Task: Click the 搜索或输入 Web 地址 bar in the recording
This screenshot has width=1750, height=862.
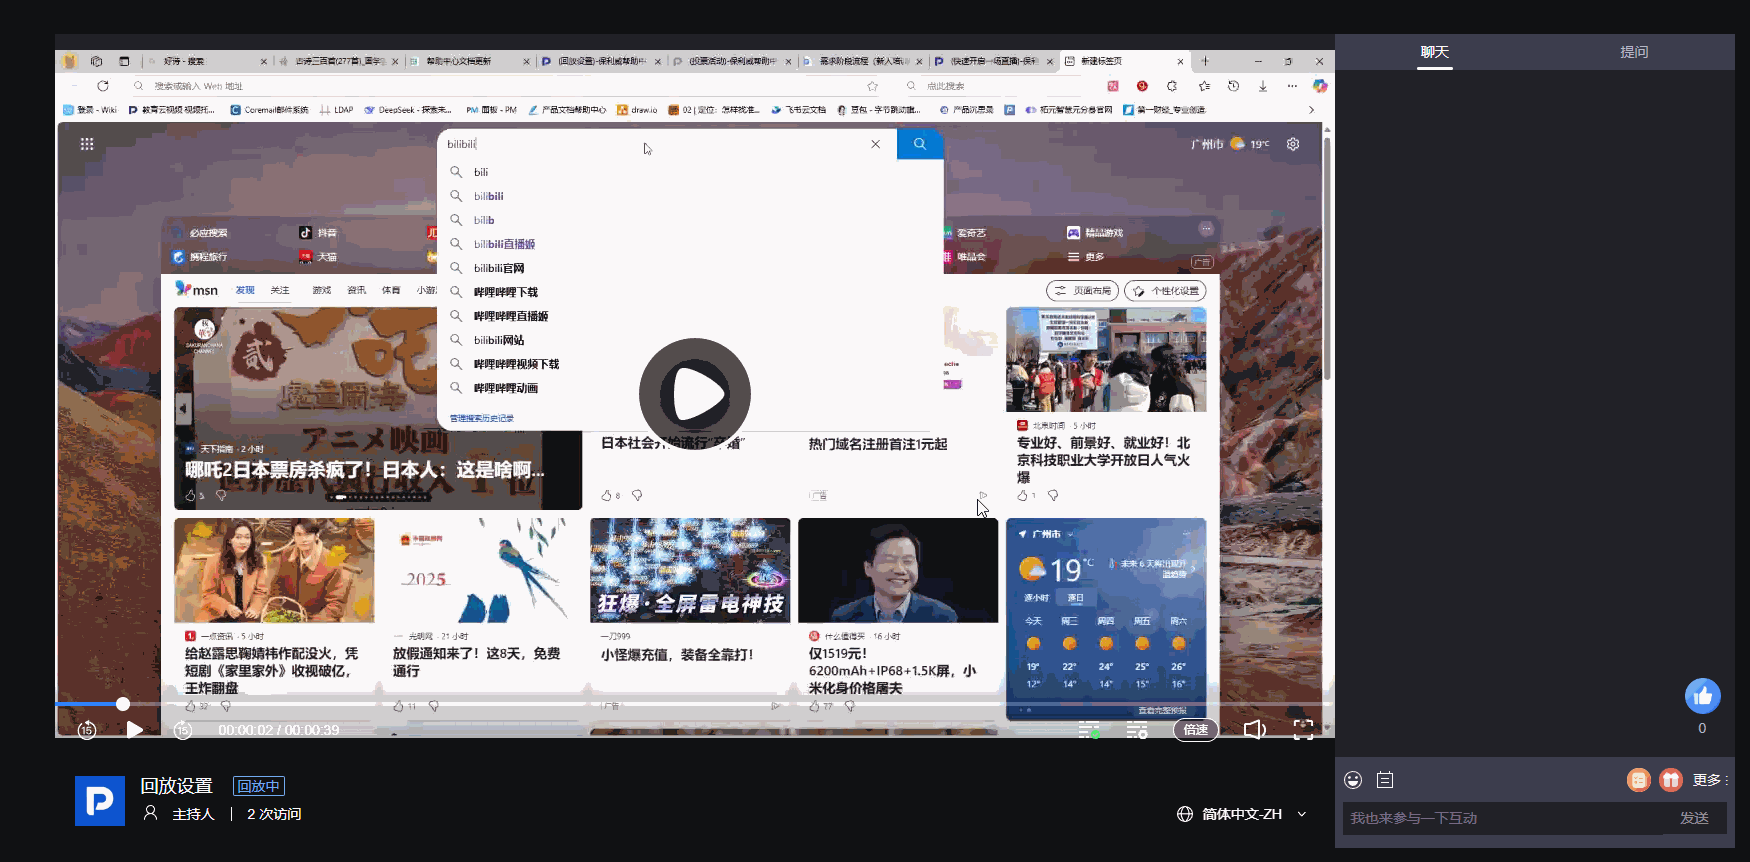Action: click(x=505, y=86)
